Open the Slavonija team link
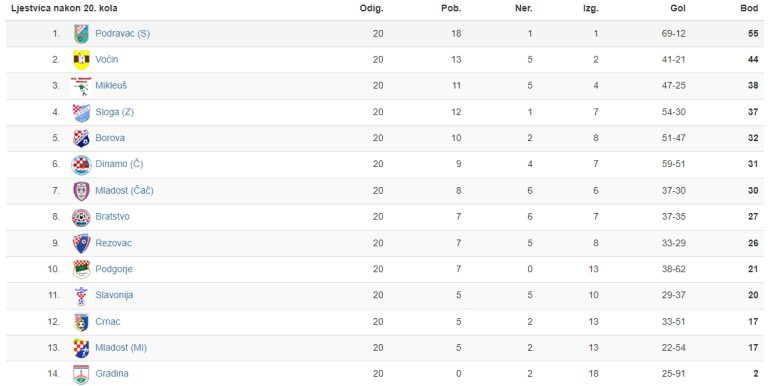The image size is (768, 386). click(x=114, y=295)
